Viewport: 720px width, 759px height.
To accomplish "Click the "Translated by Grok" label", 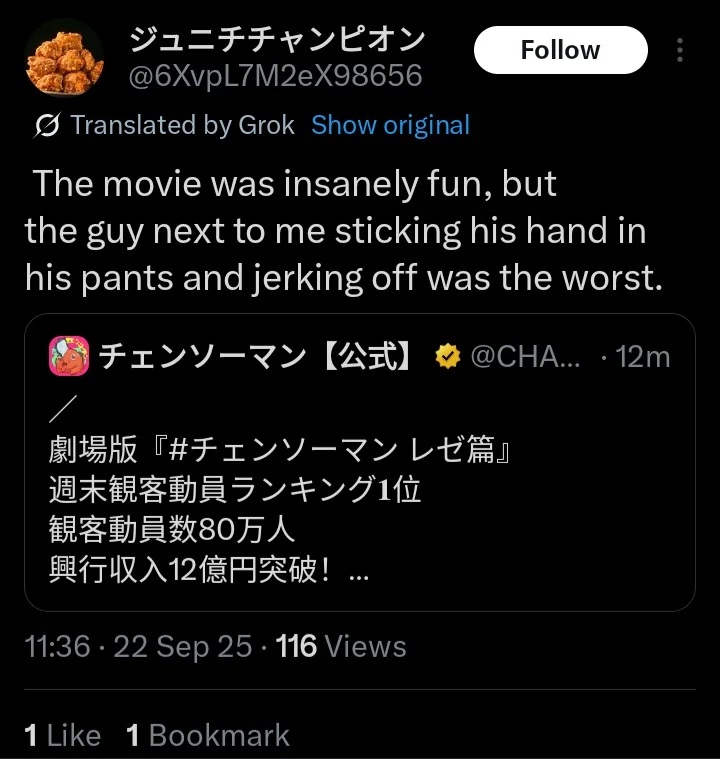I will (x=182, y=126).
